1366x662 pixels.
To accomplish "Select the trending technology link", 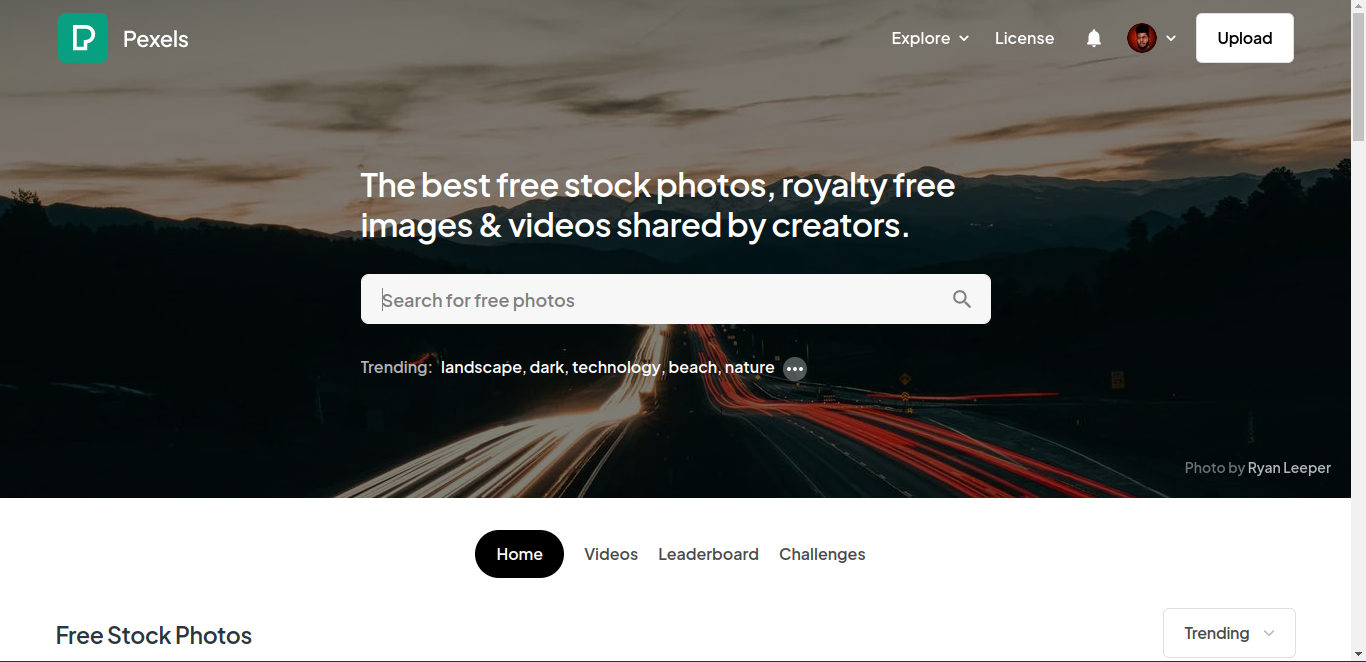I will coord(616,367).
